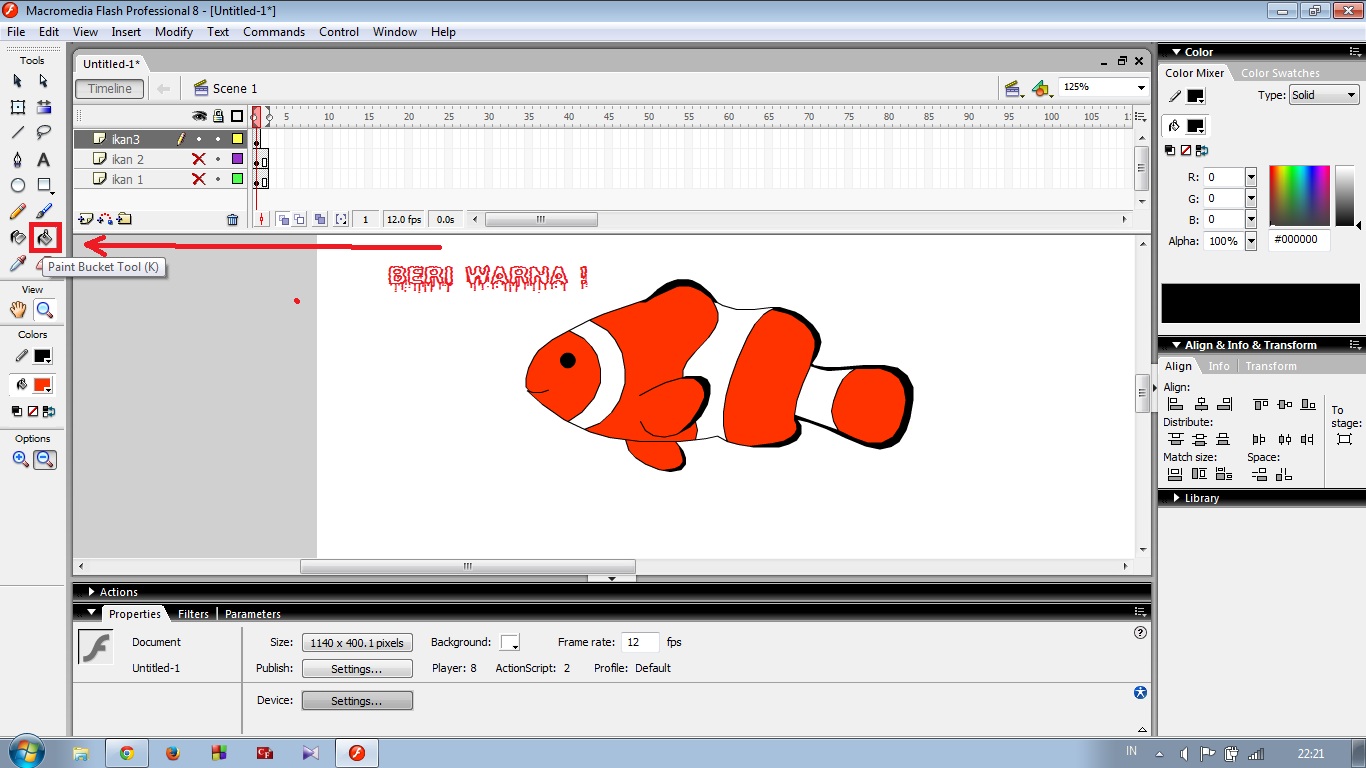The height and width of the screenshot is (768, 1366).
Task: Click the Delete Layer trash icon
Action: coord(233,219)
